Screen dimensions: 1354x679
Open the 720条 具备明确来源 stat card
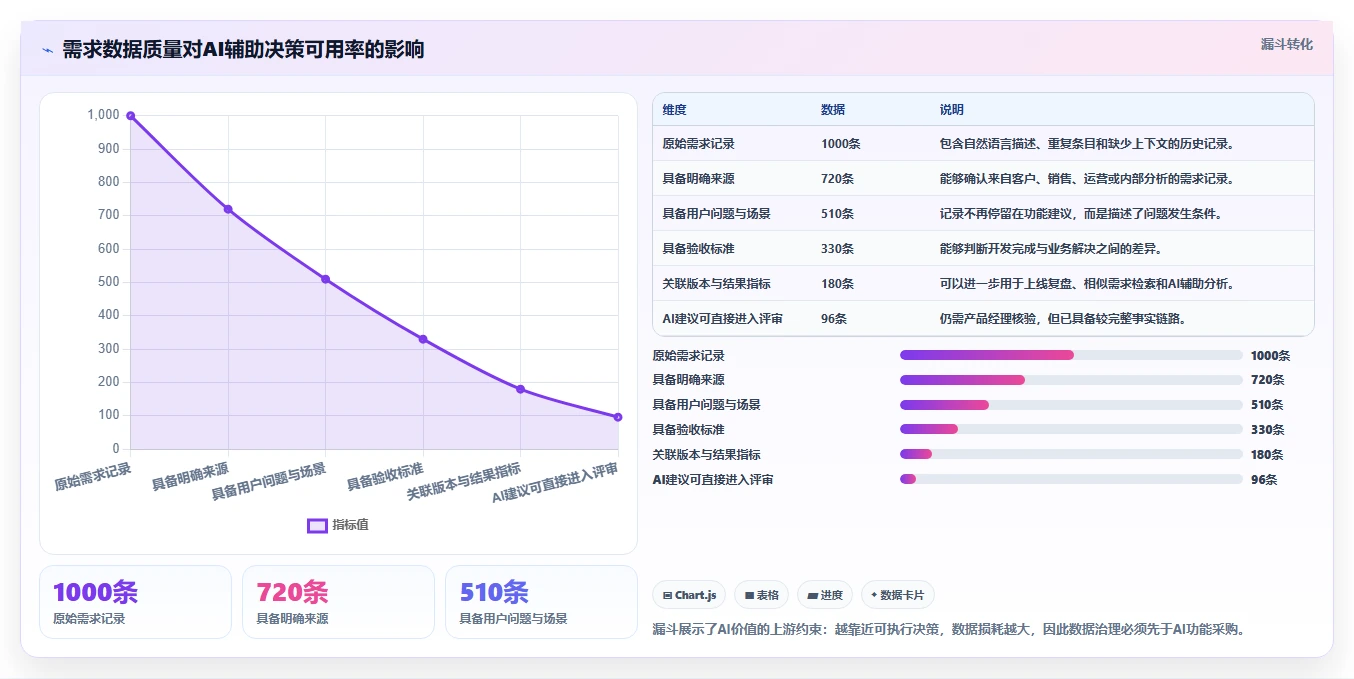click(x=338, y=602)
